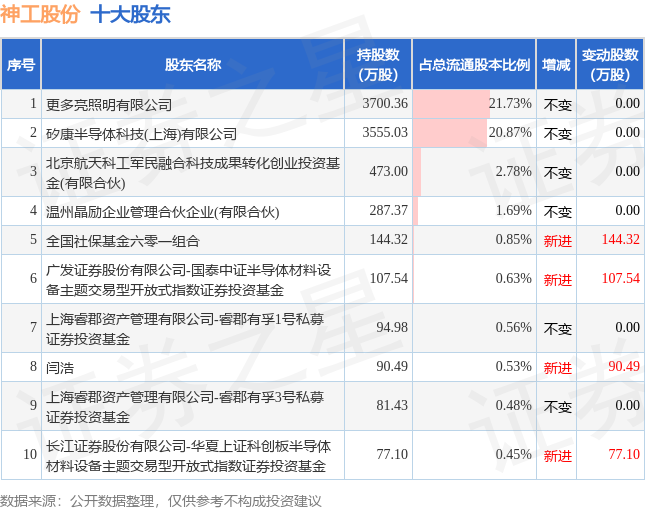Click holdings value 3700.36
The image size is (645, 510).
(x=385, y=103)
